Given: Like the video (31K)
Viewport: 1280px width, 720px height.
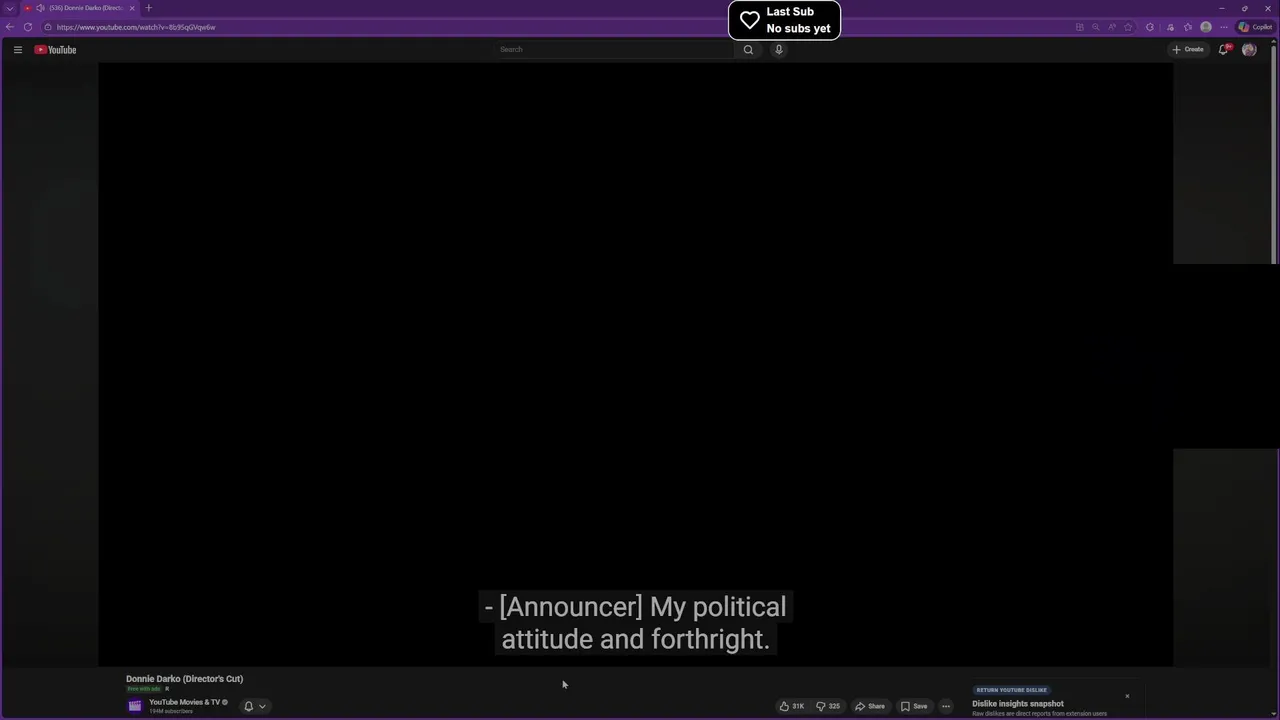Looking at the screenshot, I should pos(792,706).
